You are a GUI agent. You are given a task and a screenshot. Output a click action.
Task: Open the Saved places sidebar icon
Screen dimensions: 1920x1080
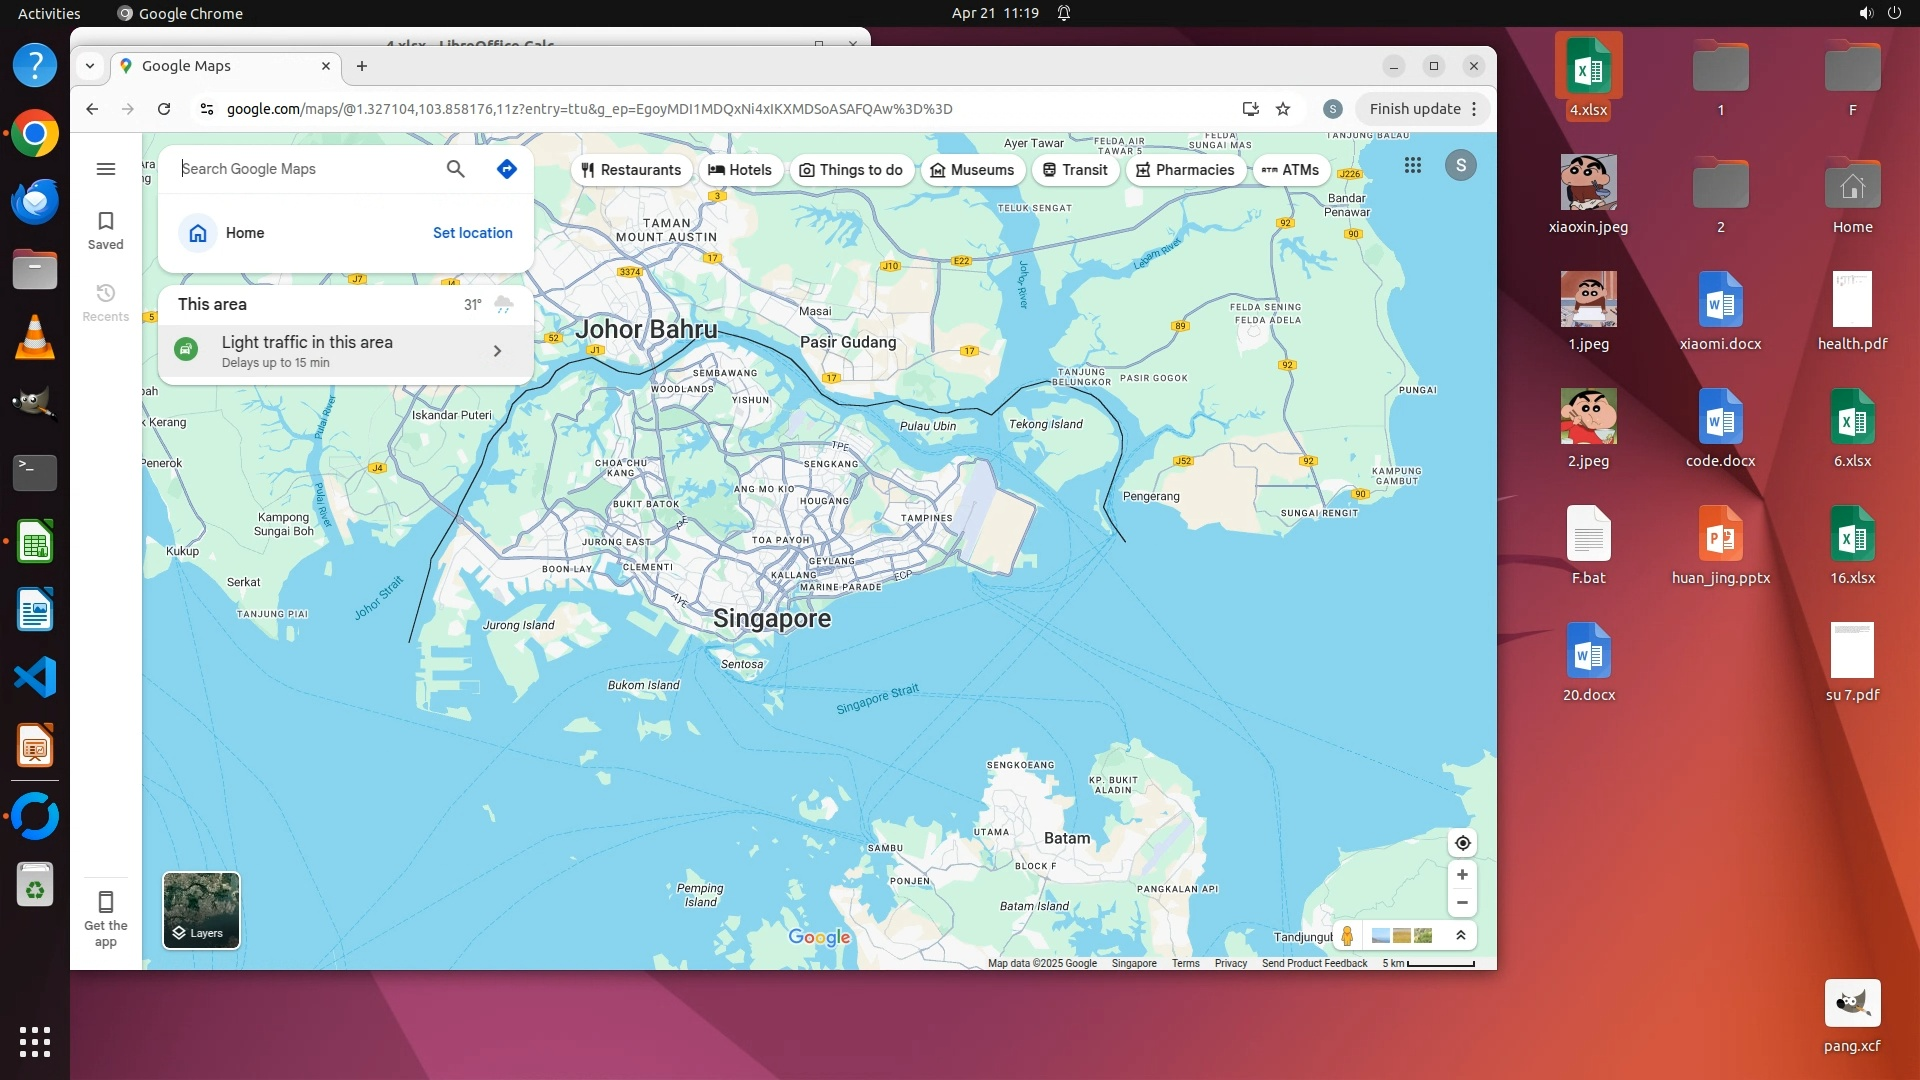(106, 230)
